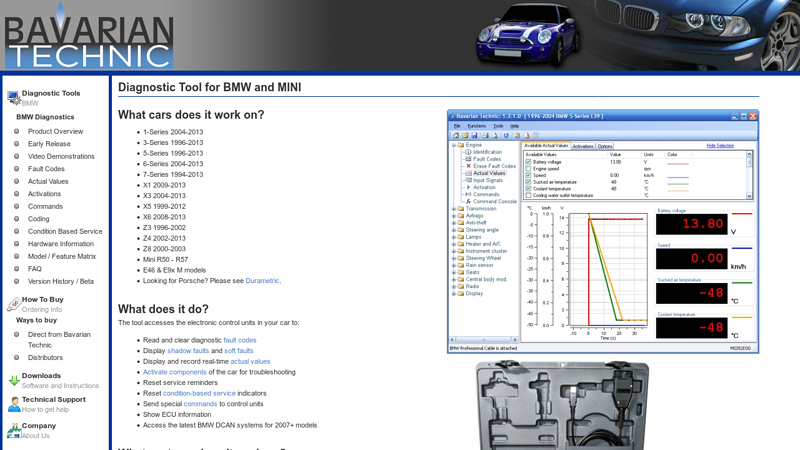Select the bullet beside Product Overview

coord(16,131)
